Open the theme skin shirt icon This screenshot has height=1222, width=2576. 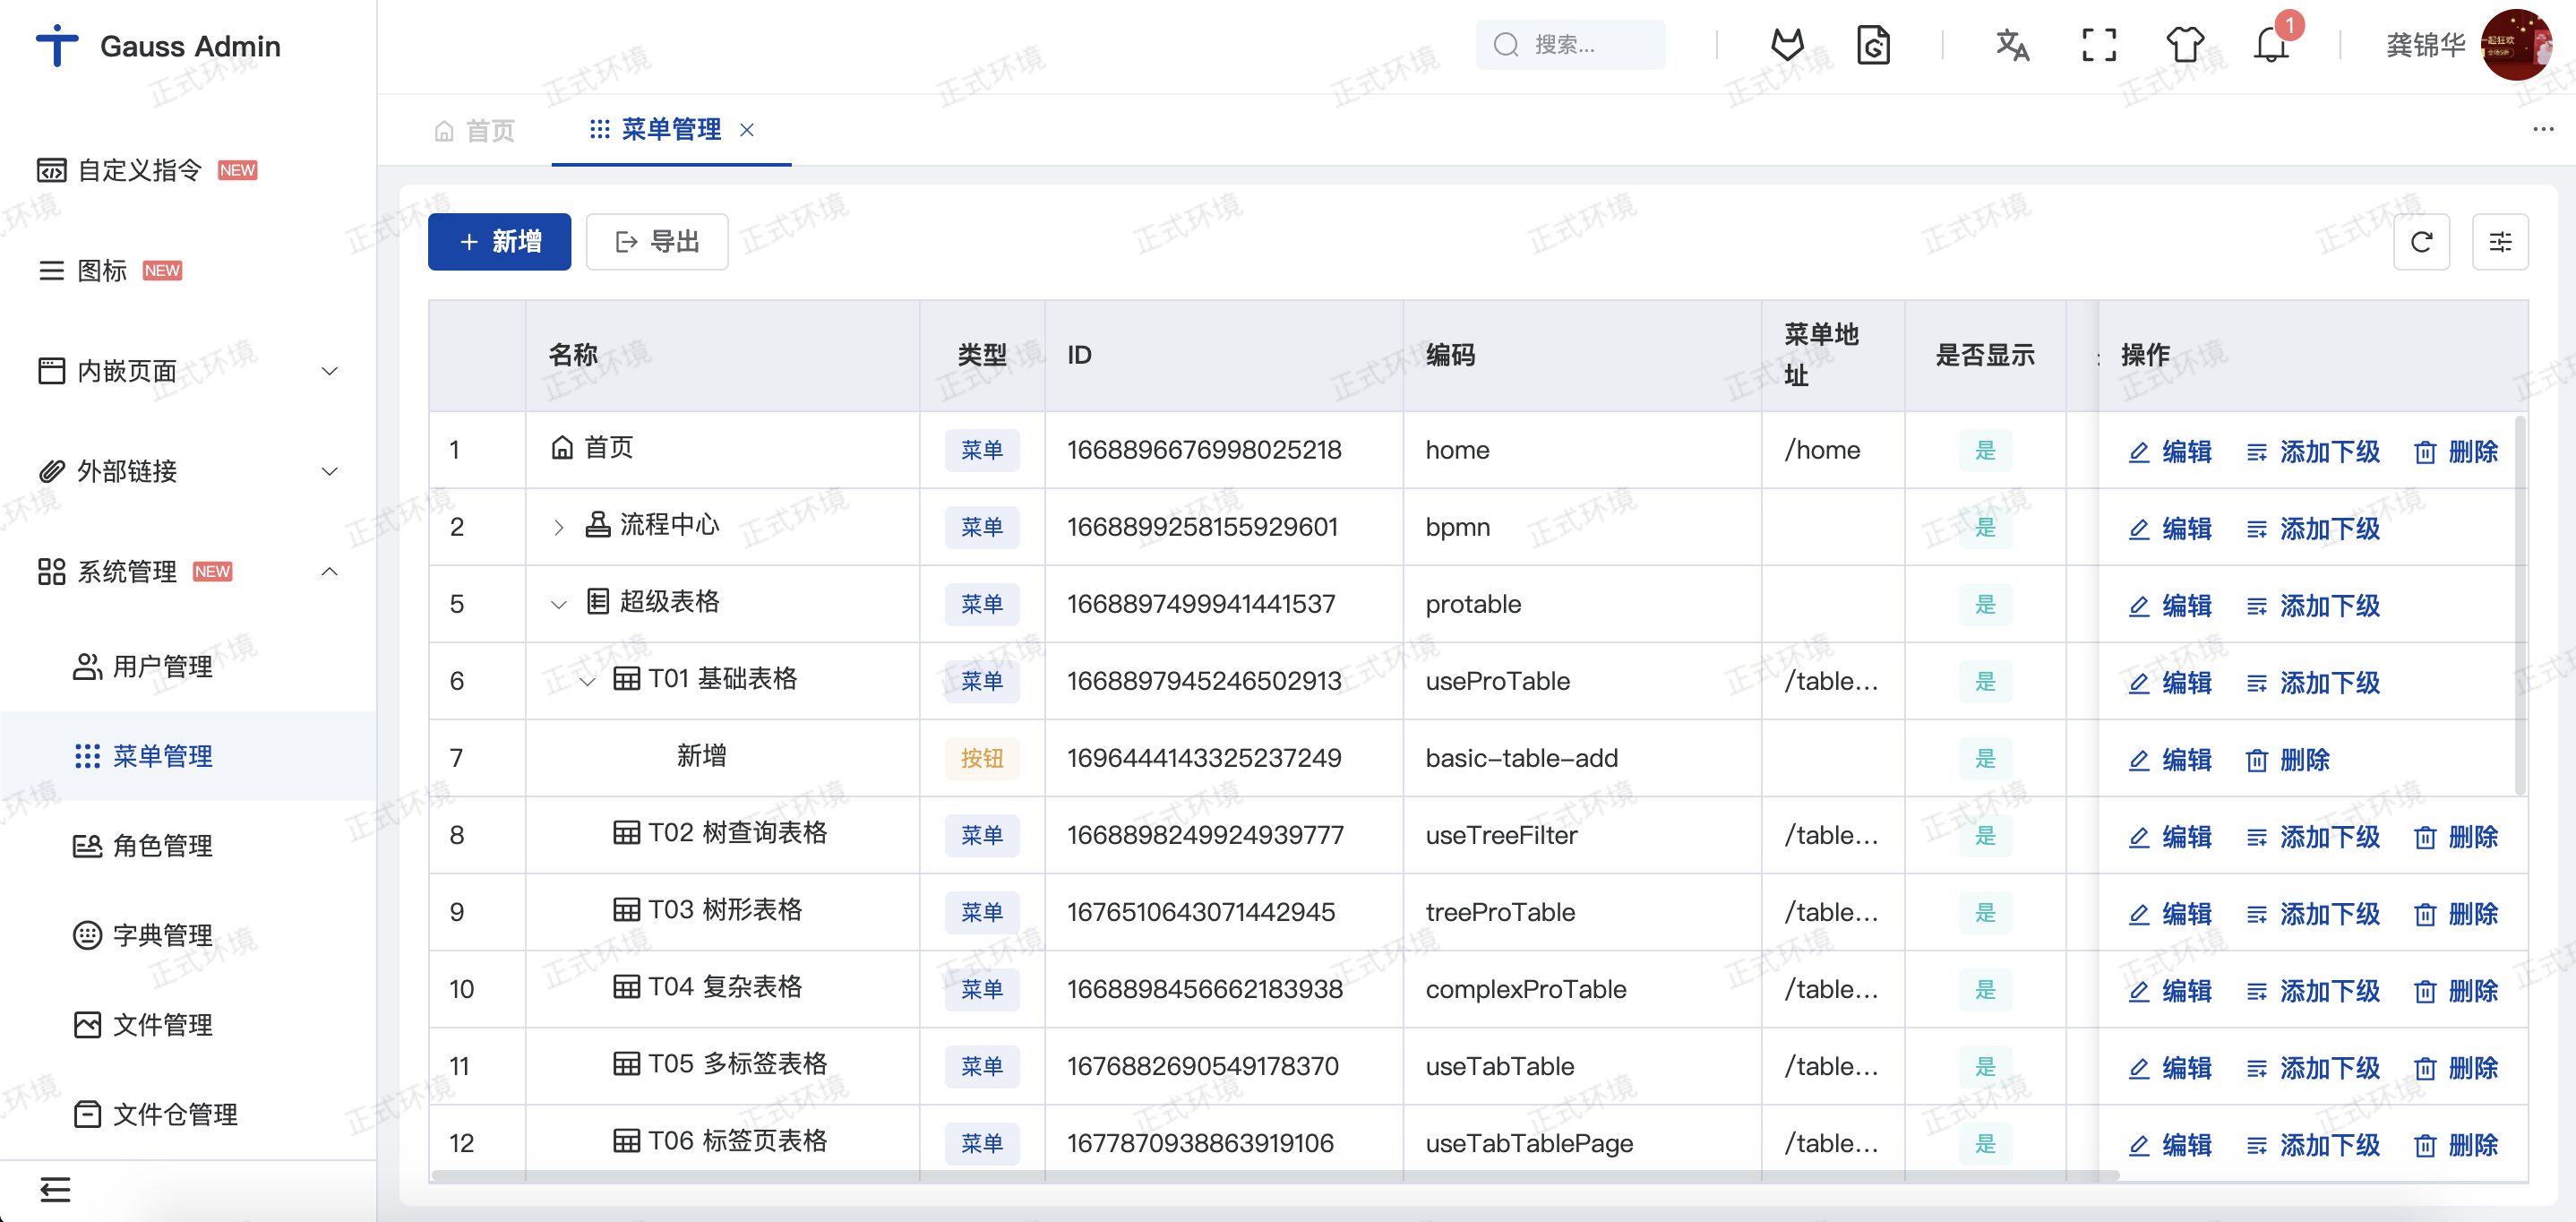2185,45
